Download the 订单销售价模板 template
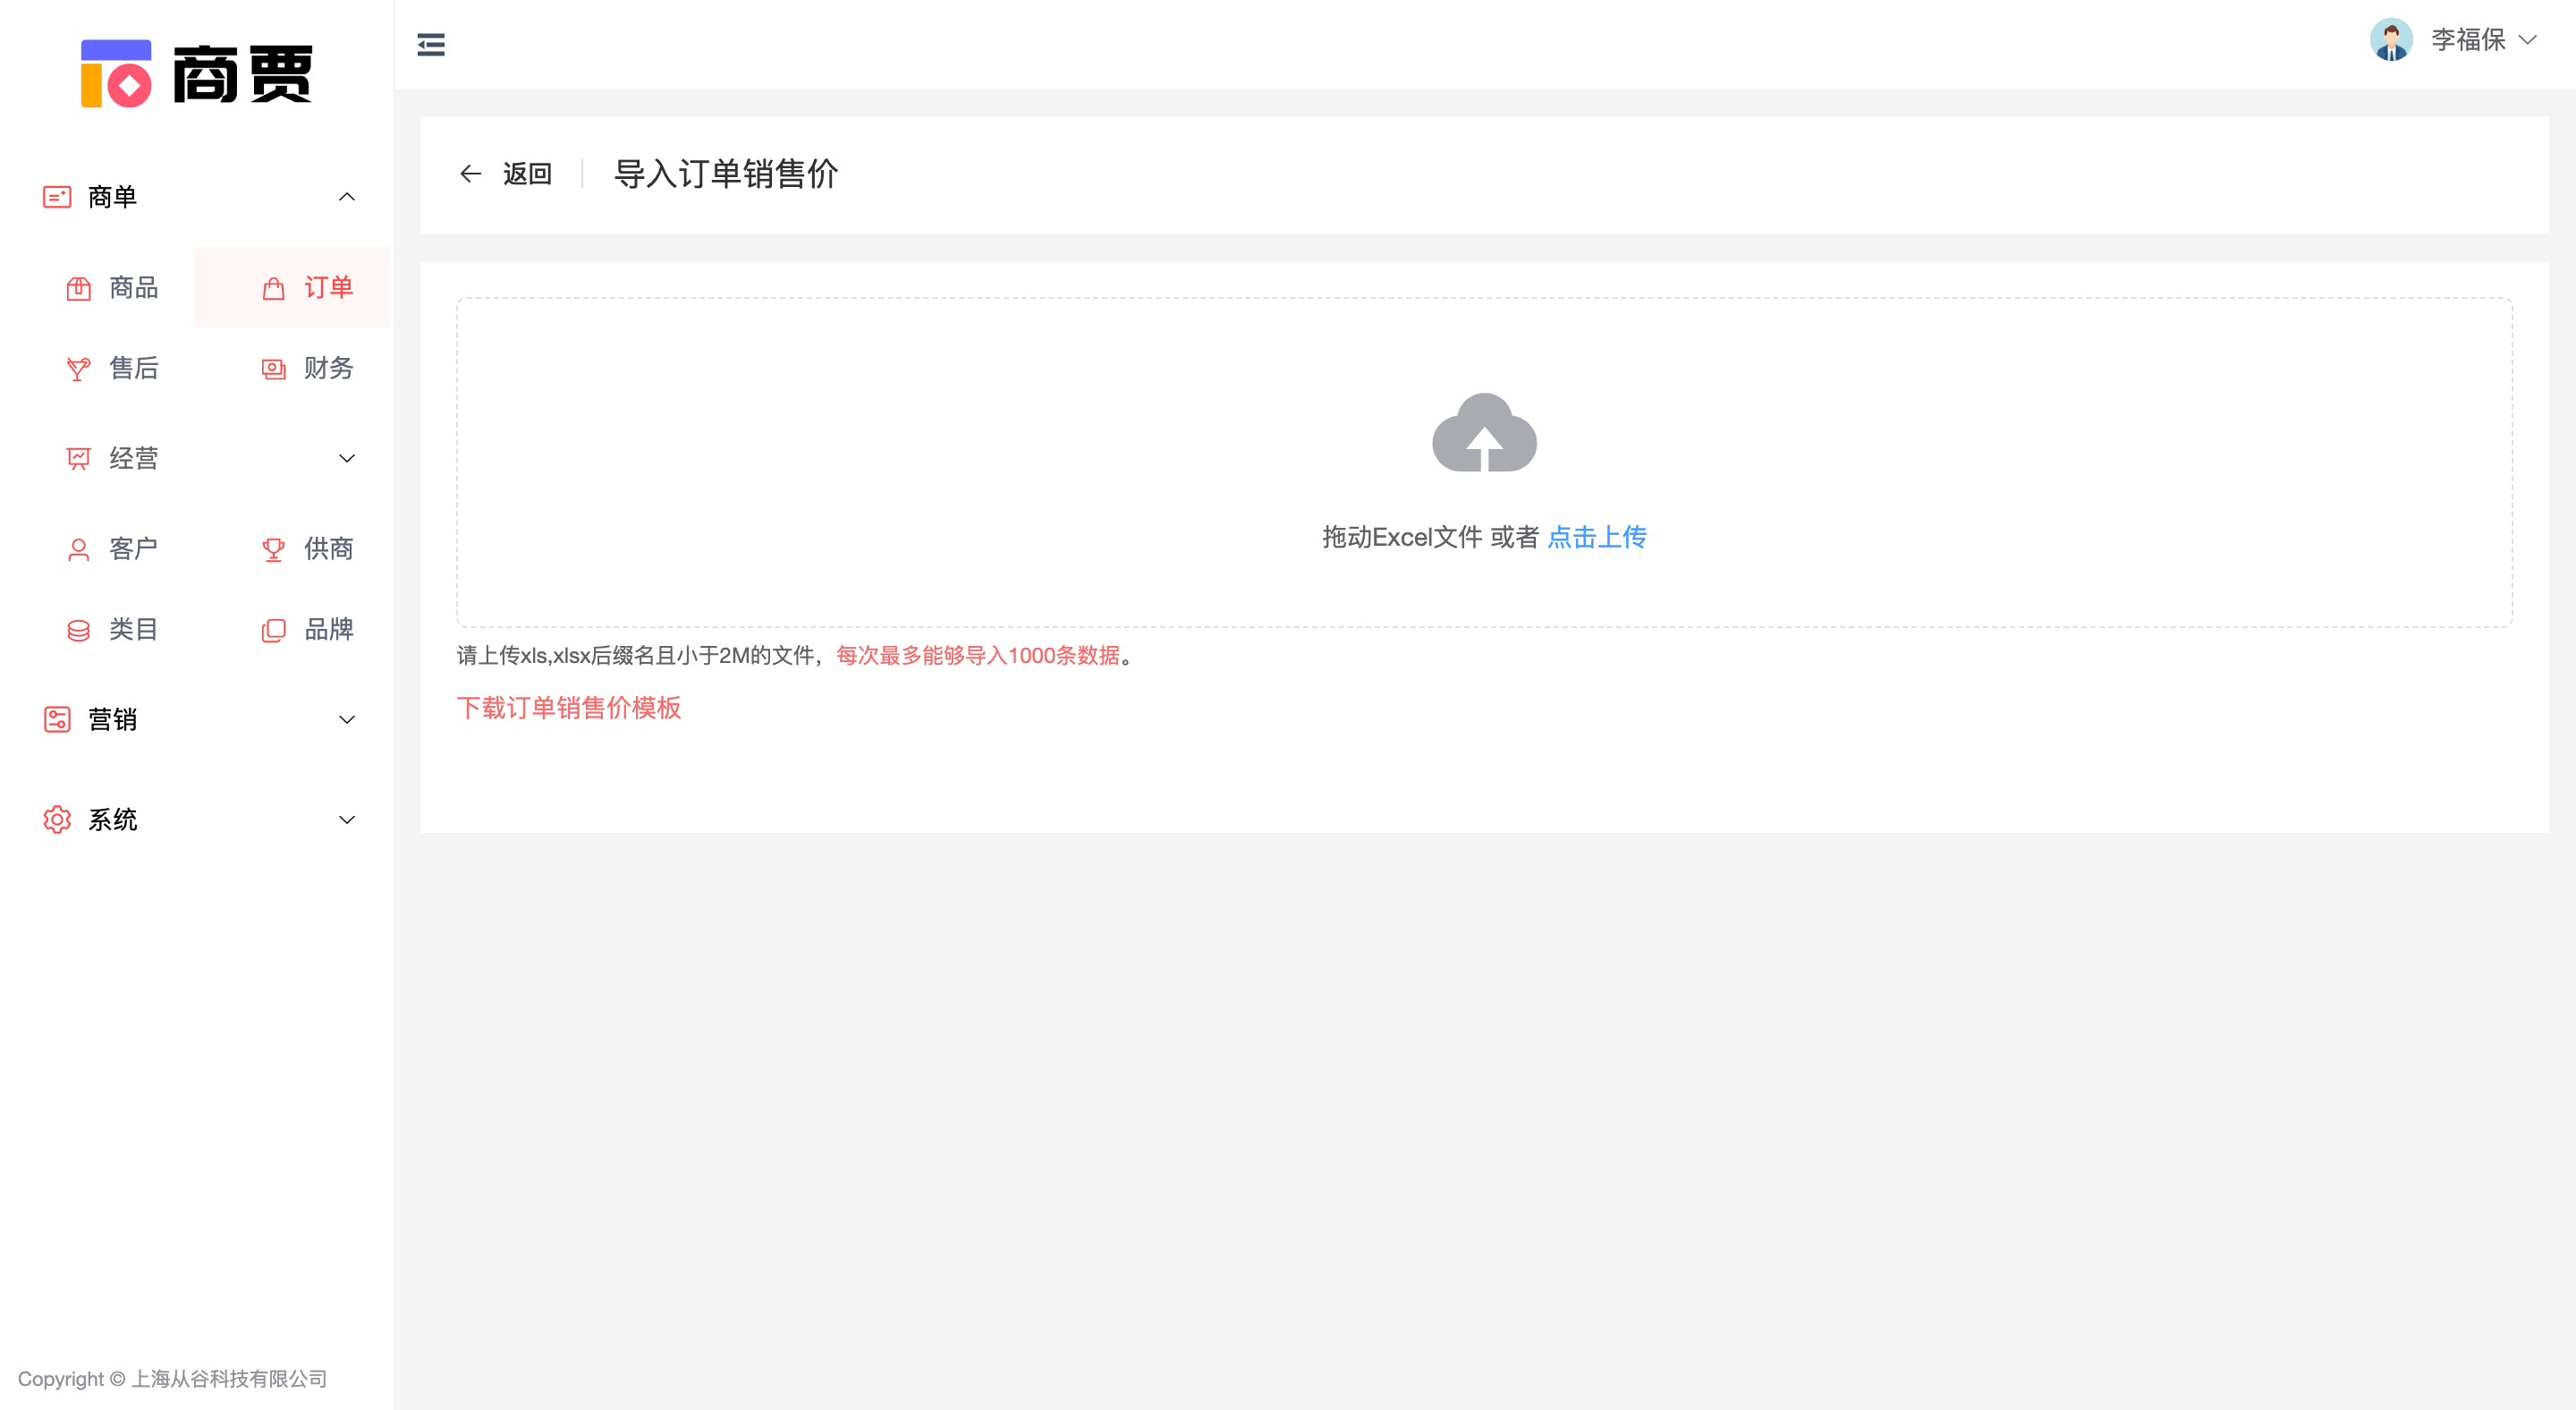Screen dimensions: 2576x1410 (569, 708)
